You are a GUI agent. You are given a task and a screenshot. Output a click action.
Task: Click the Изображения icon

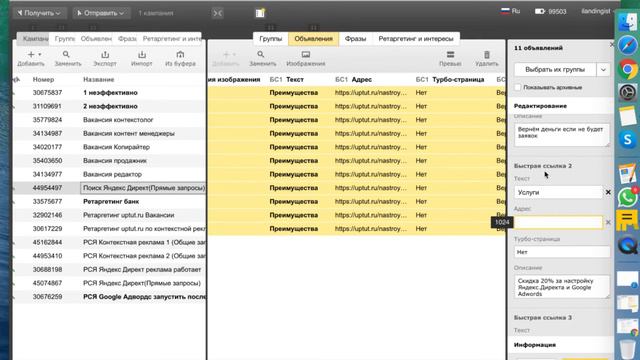pyautogui.click(x=306, y=54)
